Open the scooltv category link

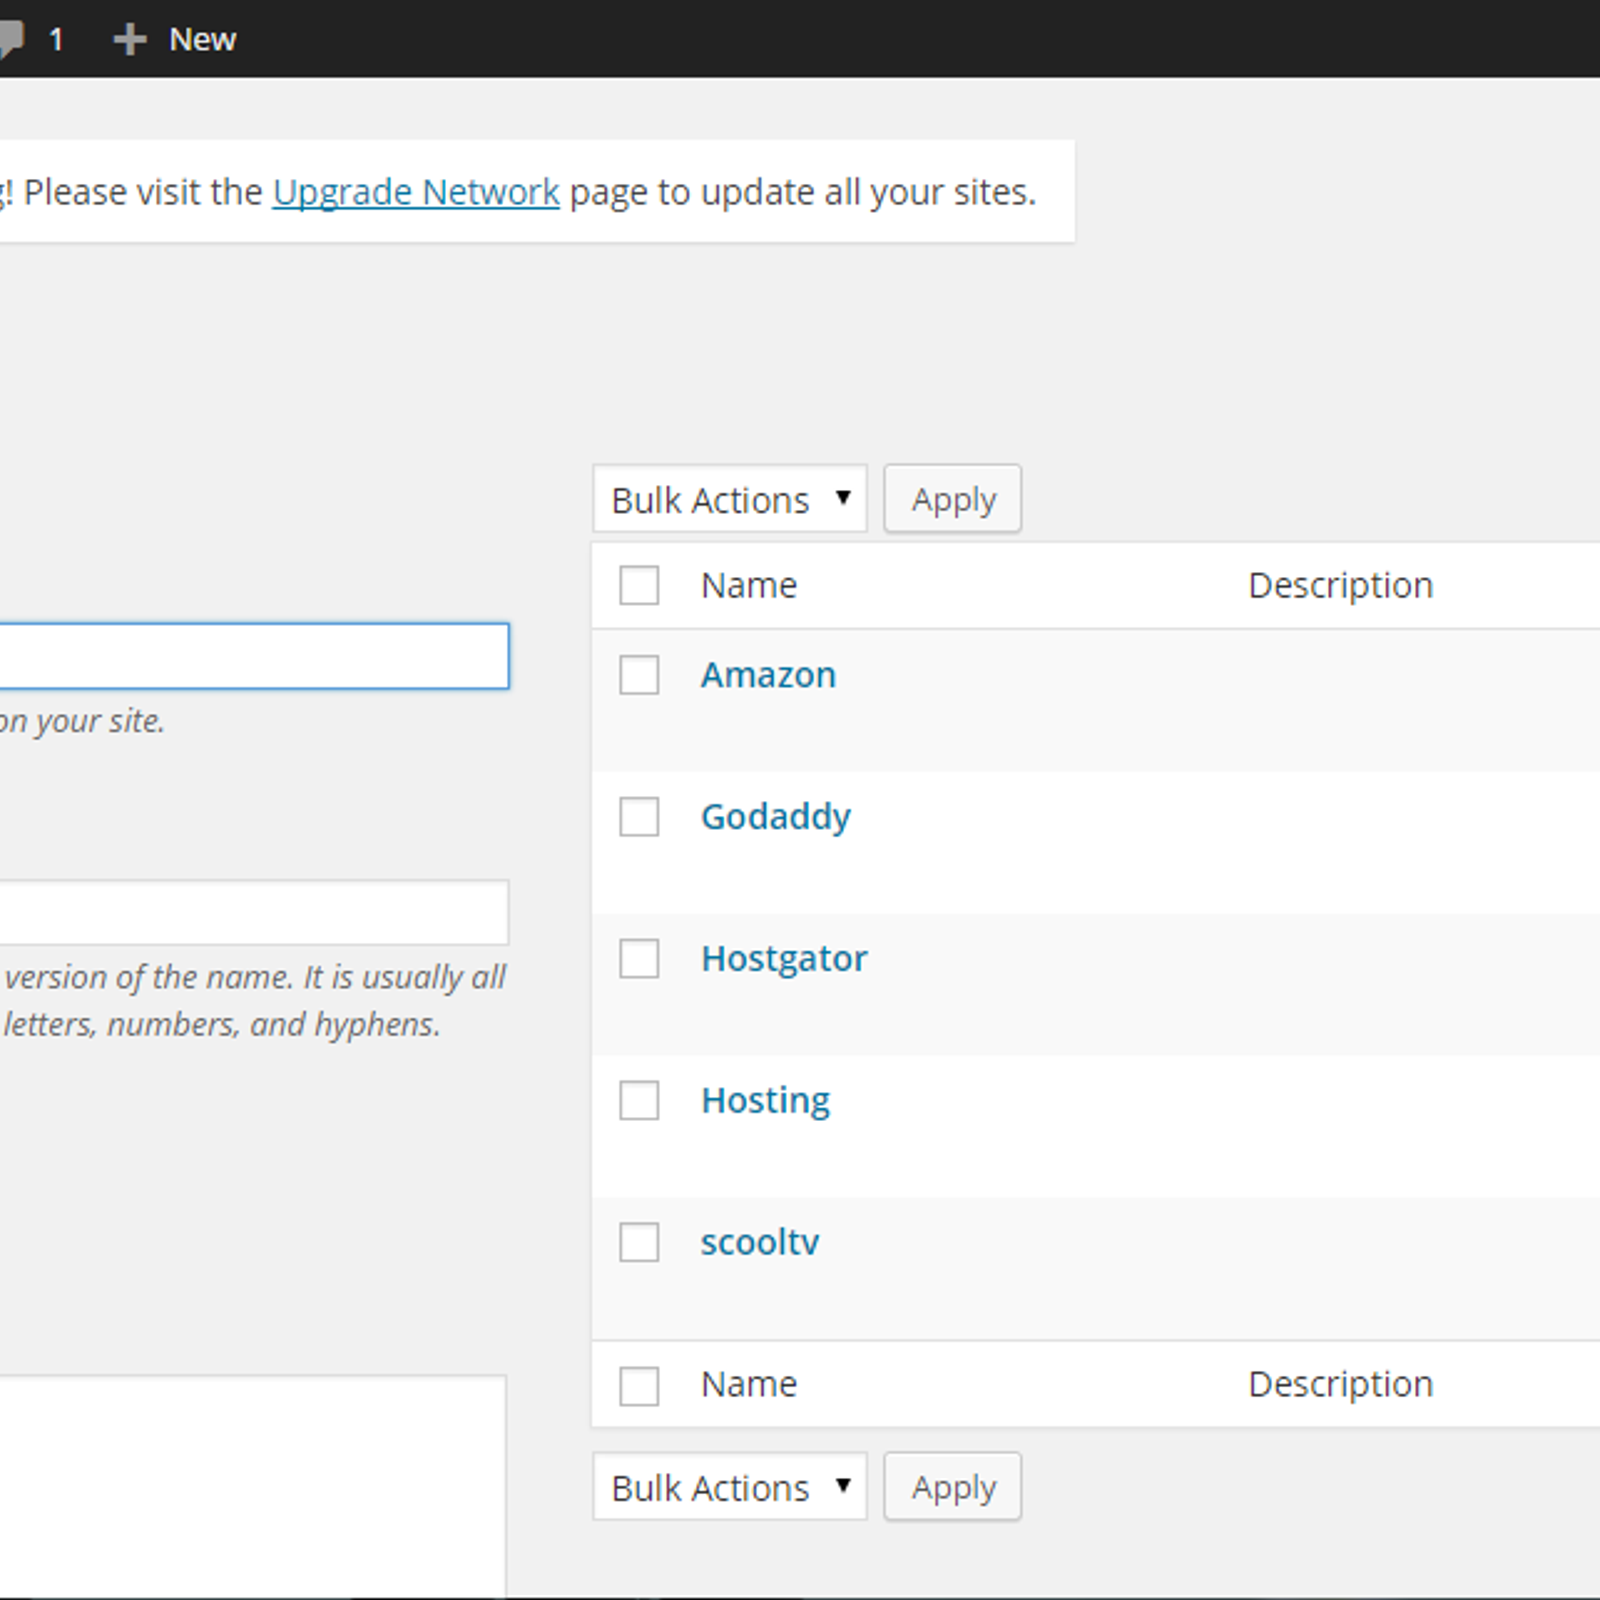pyautogui.click(x=760, y=1243)
